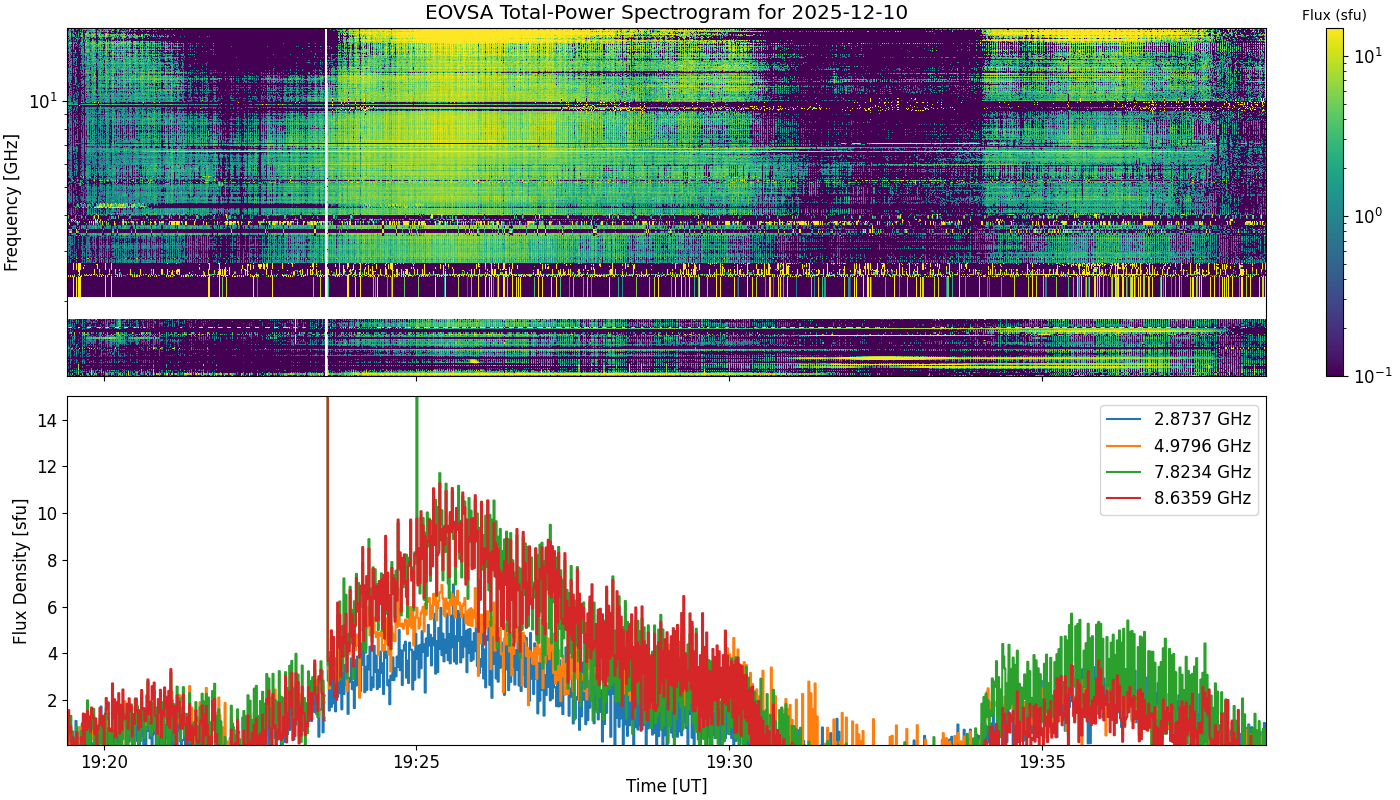Click the 19:35 time axis tick label

click(x=1043, y=762)
